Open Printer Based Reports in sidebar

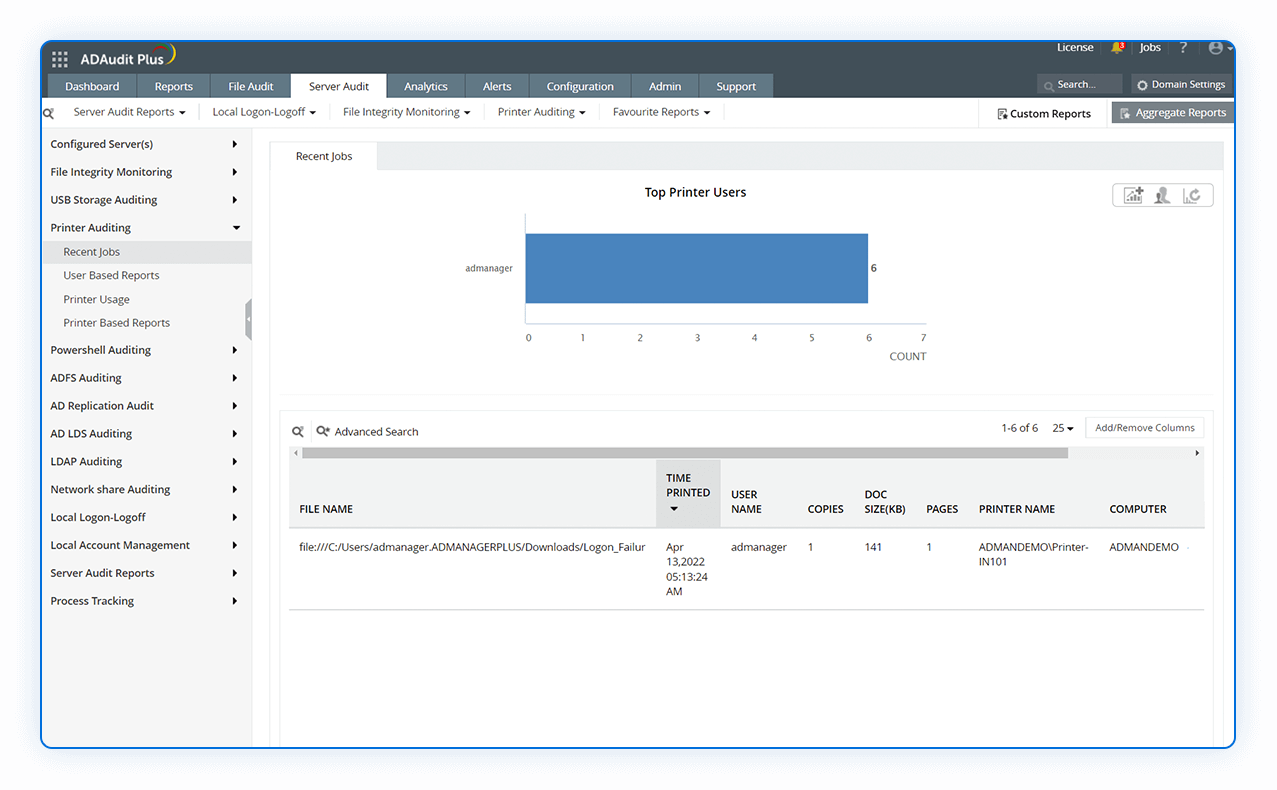(116, 323)
